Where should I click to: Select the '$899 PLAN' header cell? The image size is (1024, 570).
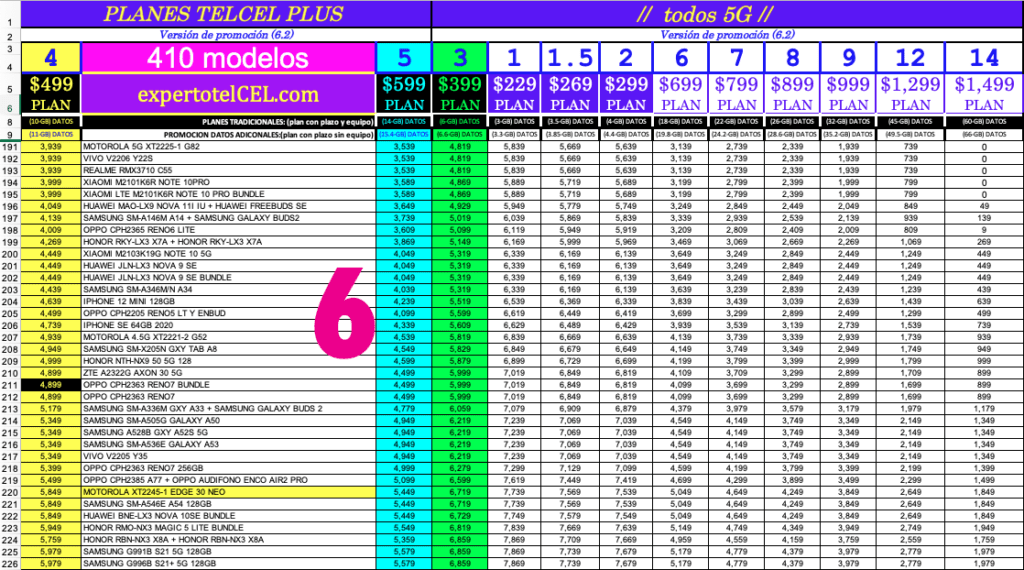coord(792,94)
